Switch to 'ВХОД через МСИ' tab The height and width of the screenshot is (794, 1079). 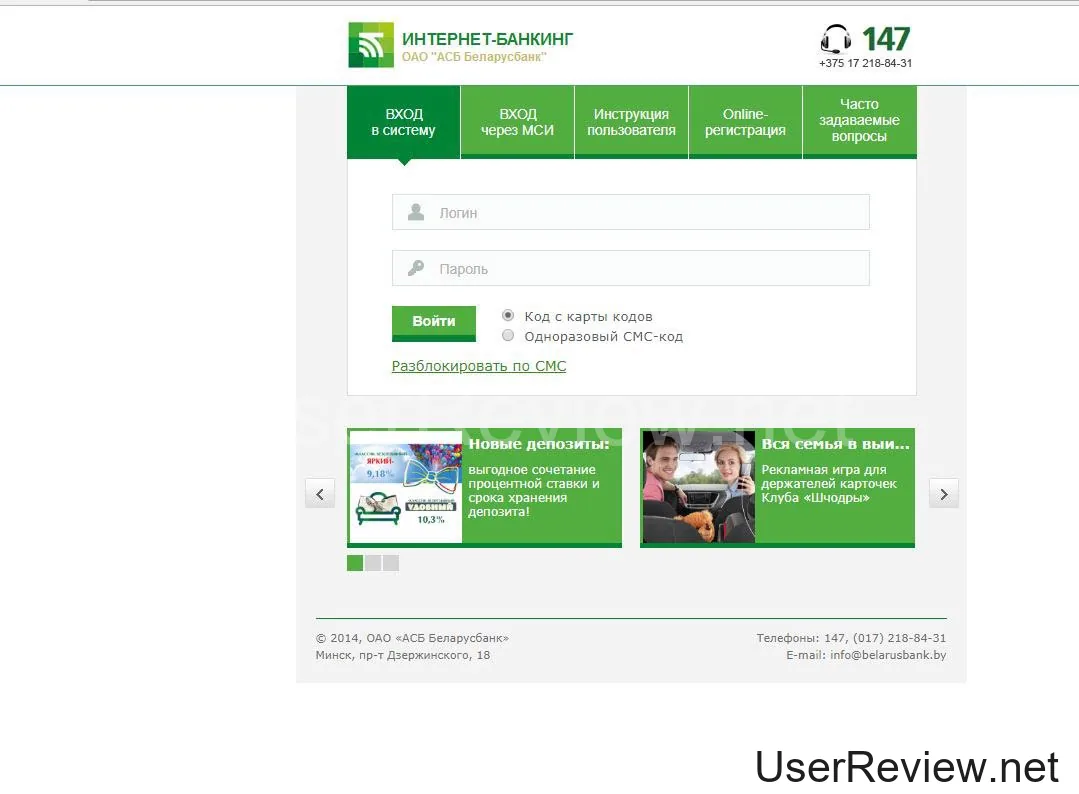tap(517, 122)
